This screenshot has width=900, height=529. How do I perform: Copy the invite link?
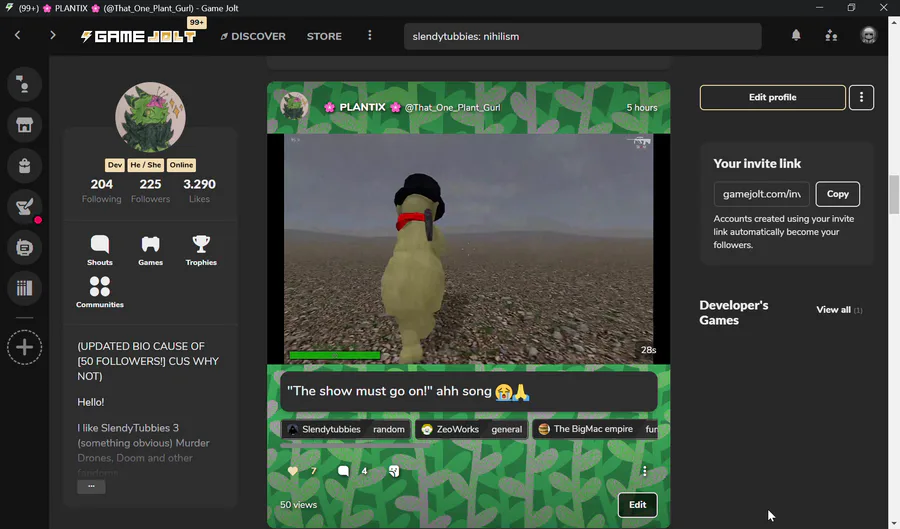point(837,194)
